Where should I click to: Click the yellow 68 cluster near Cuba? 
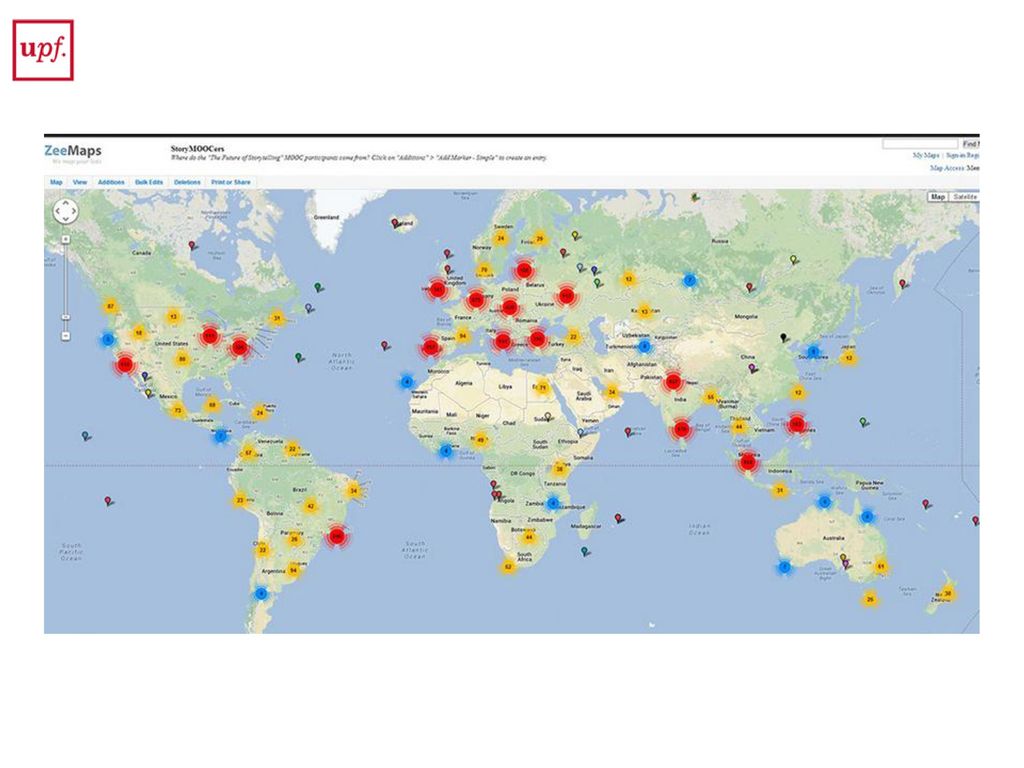[x=211, y=405]
